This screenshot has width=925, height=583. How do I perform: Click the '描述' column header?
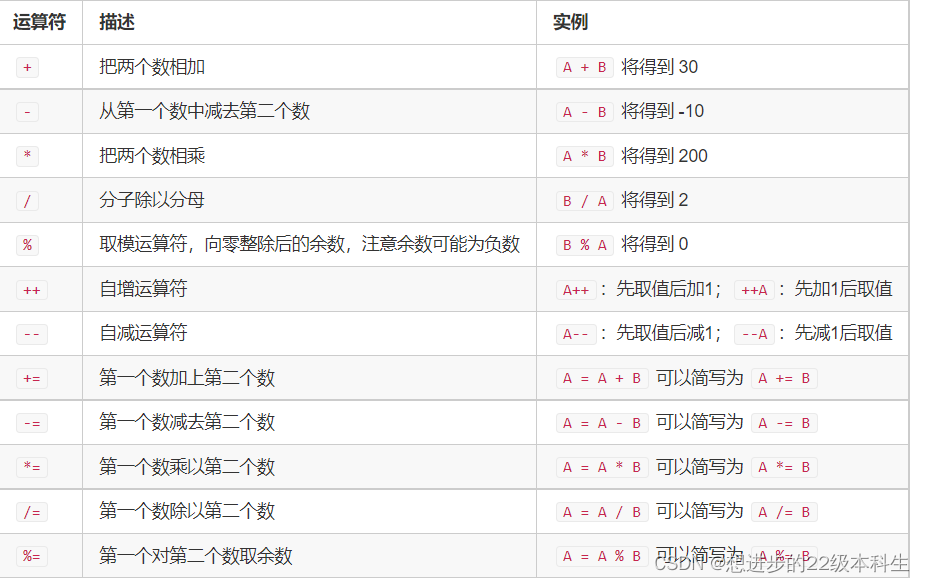[117, 22]
